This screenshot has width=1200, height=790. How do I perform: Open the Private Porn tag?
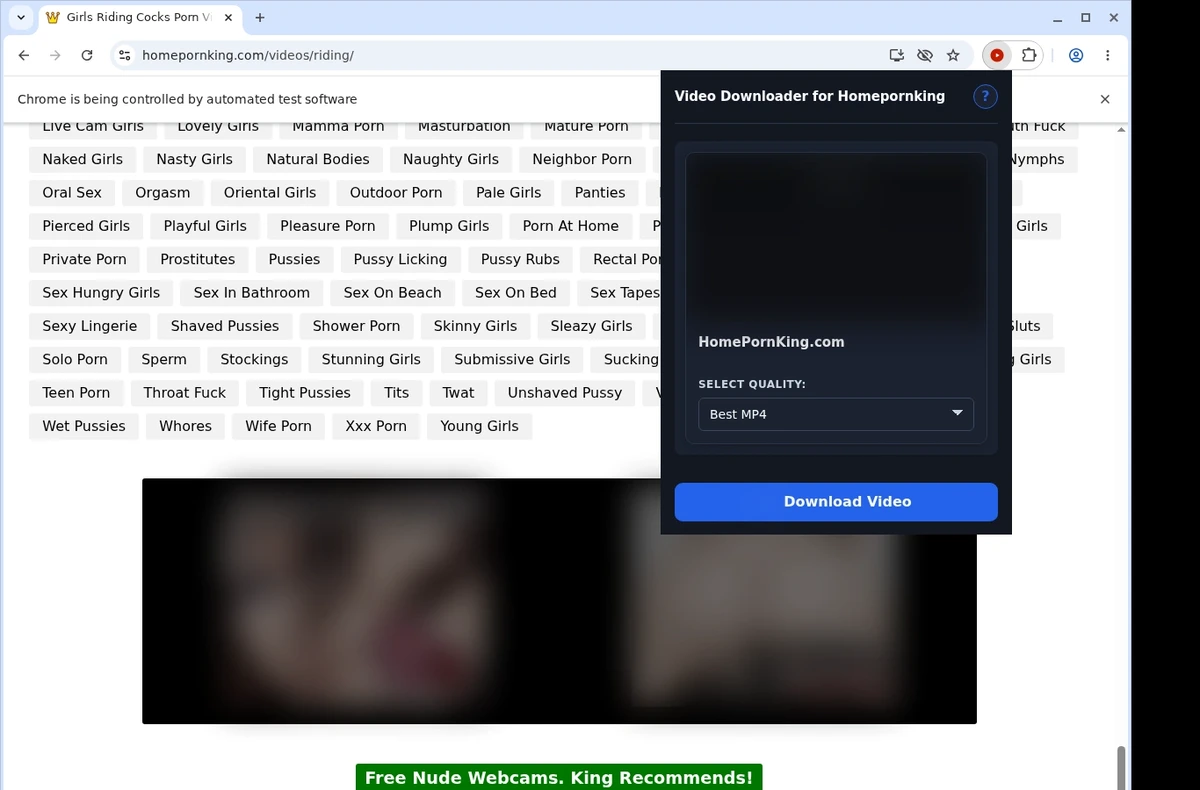tap(84, 259)
